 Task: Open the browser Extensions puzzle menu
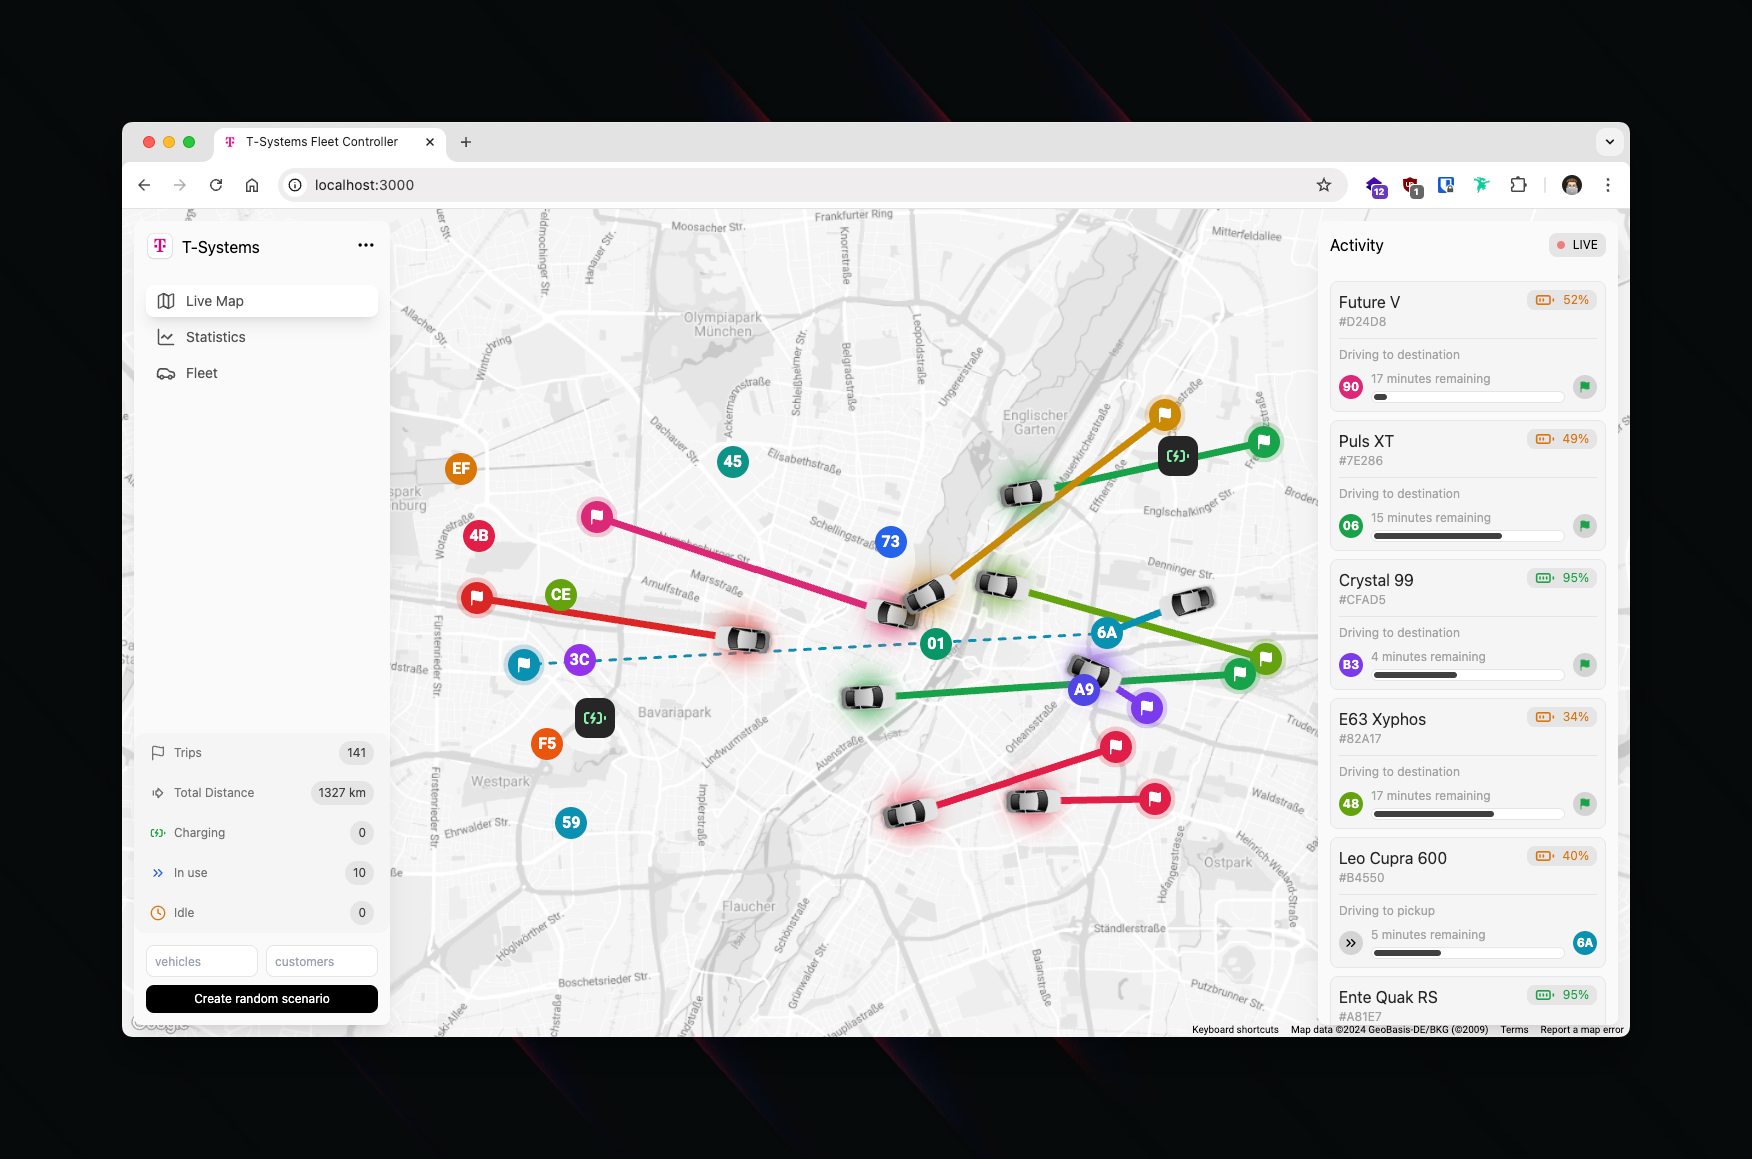[1518, 185]
